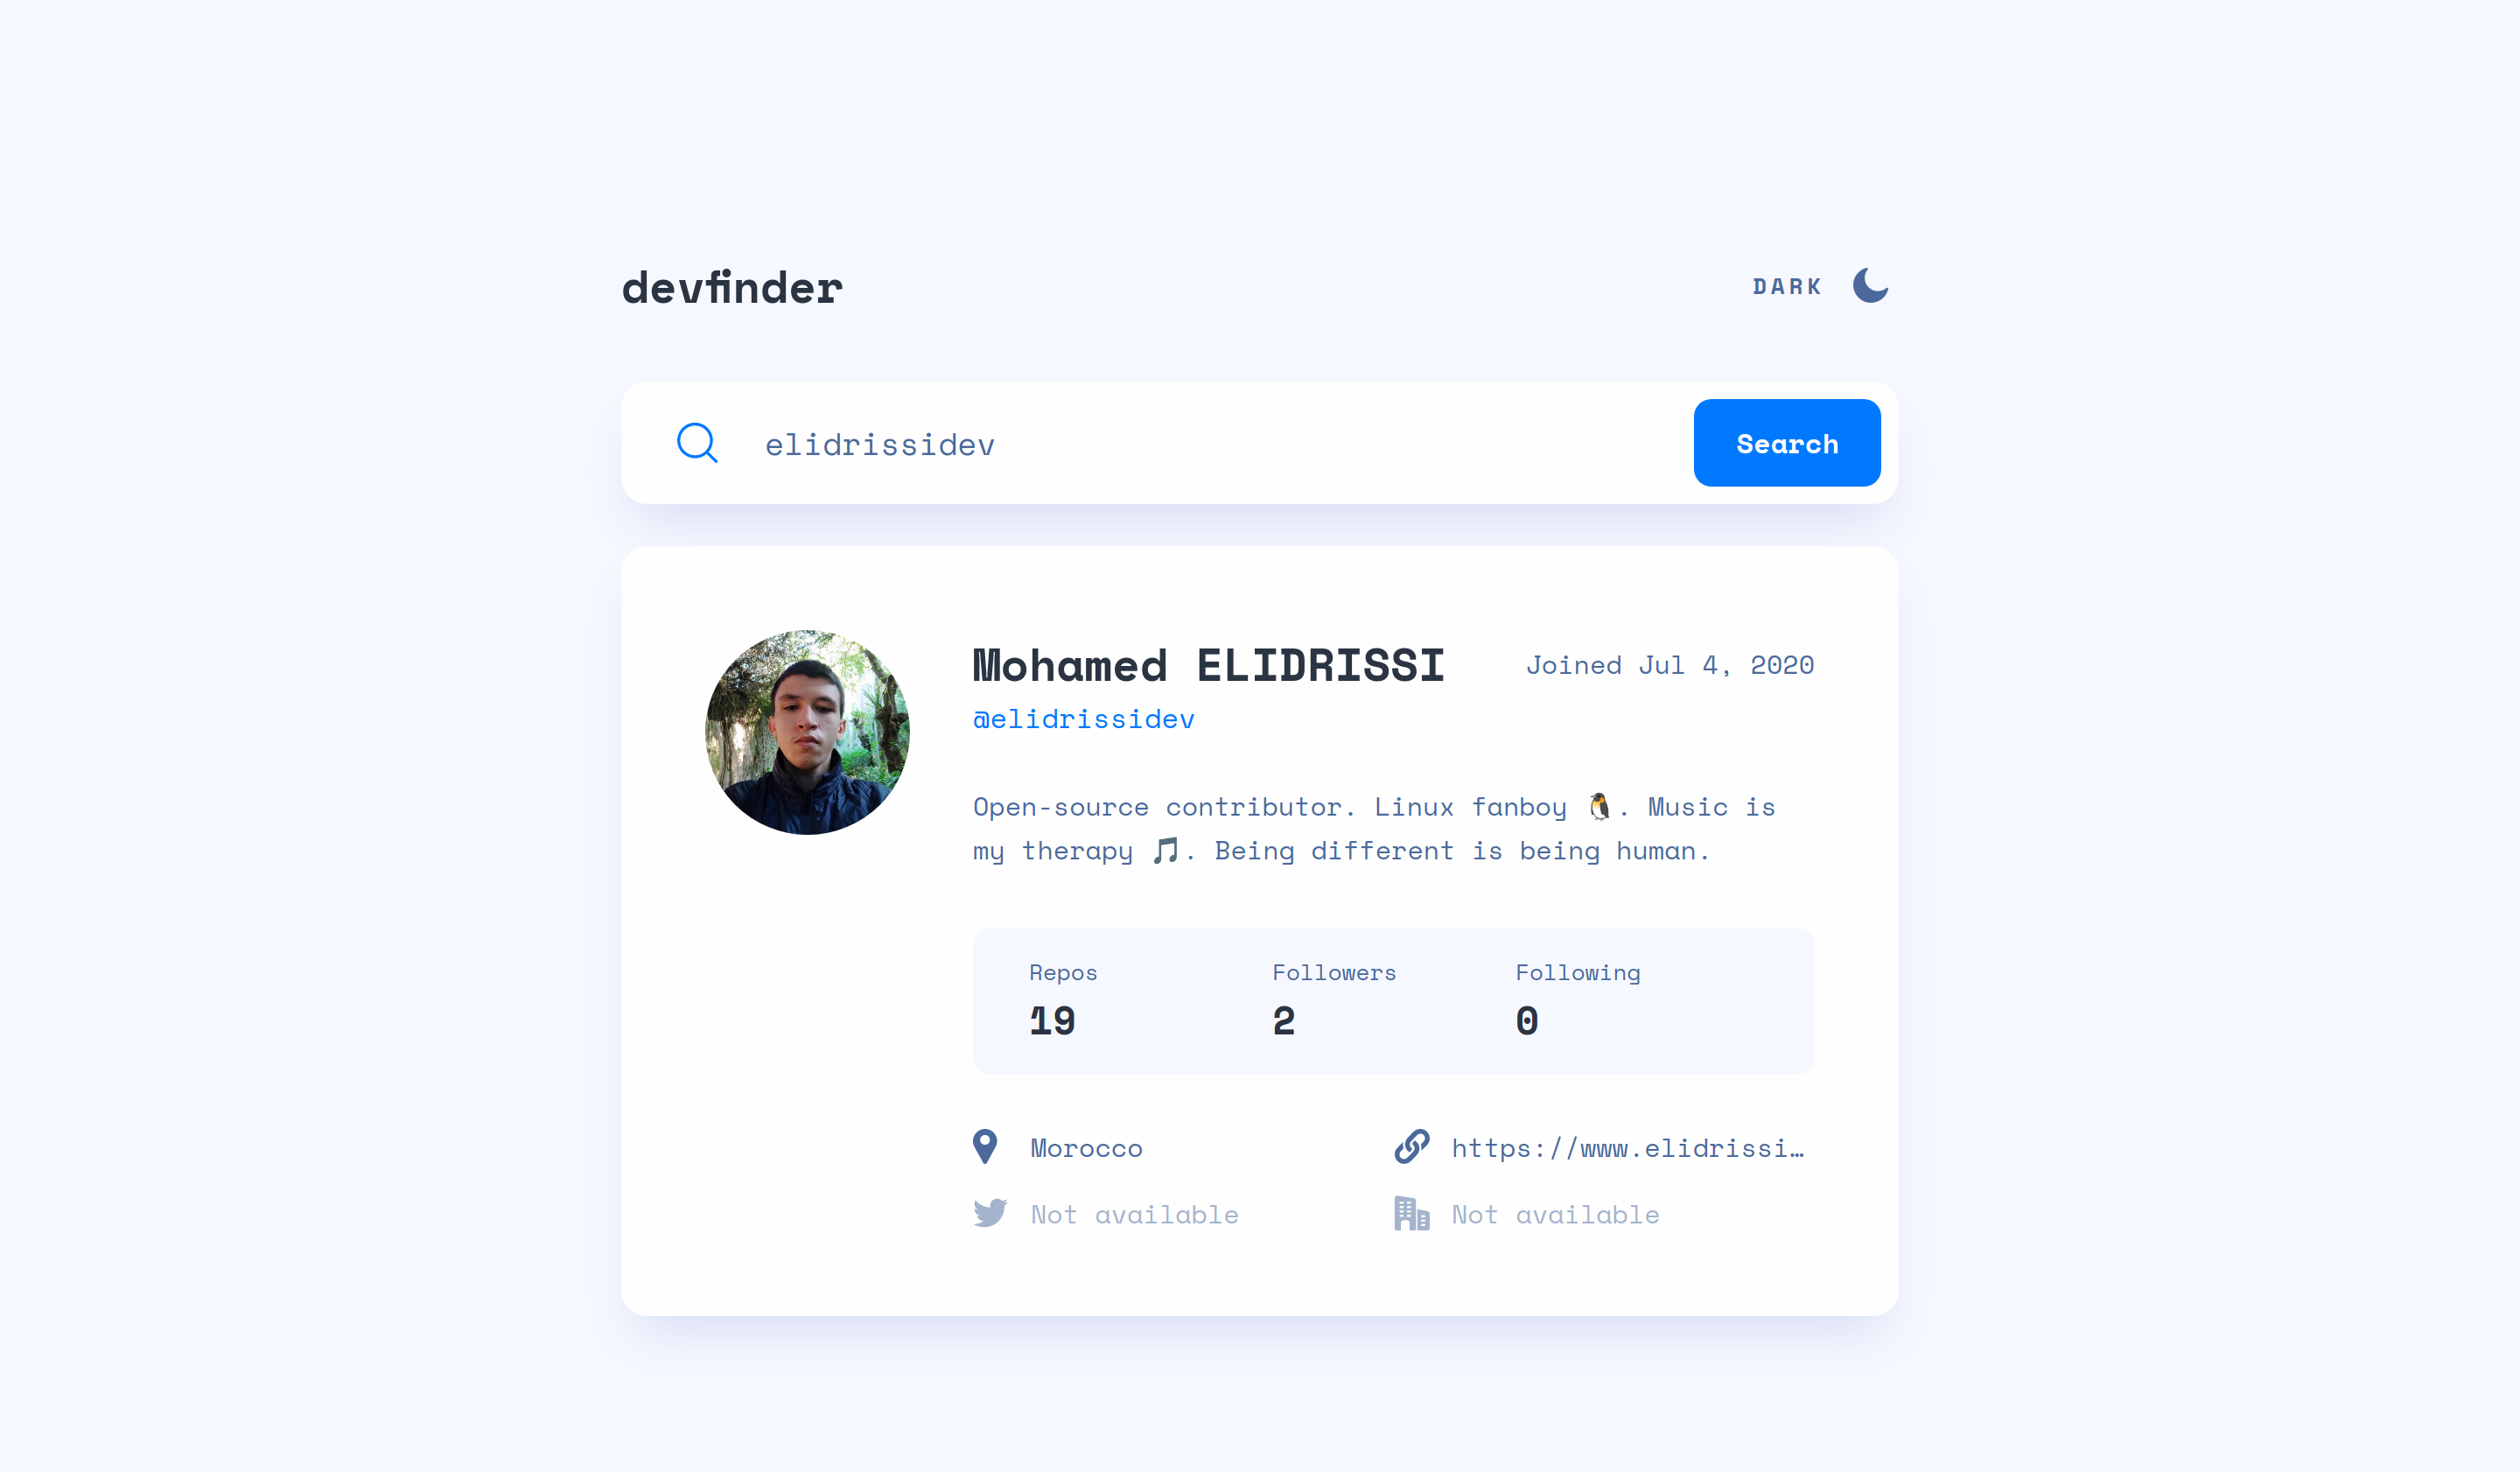Click the Joined Jul 4, 2020 date
Viewport: 2520px width, 1472px height.
click(1670, 665)
